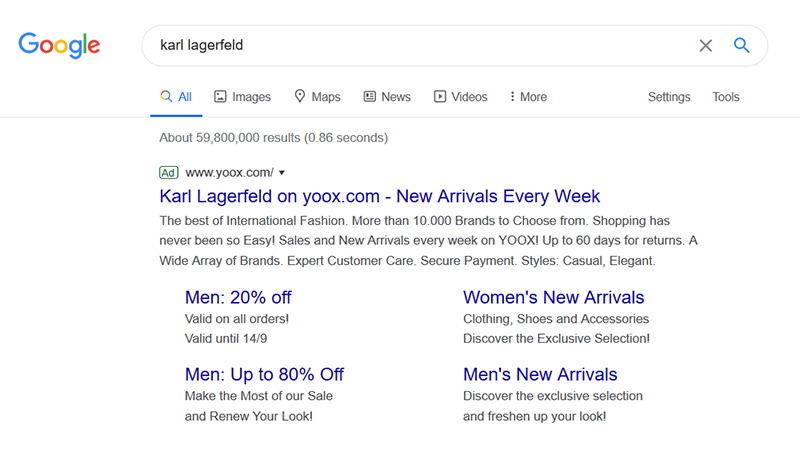800x460 pixels.
Task: Open Karl Lagerfeld on yoox.com ad link
Action: point(380,196)
